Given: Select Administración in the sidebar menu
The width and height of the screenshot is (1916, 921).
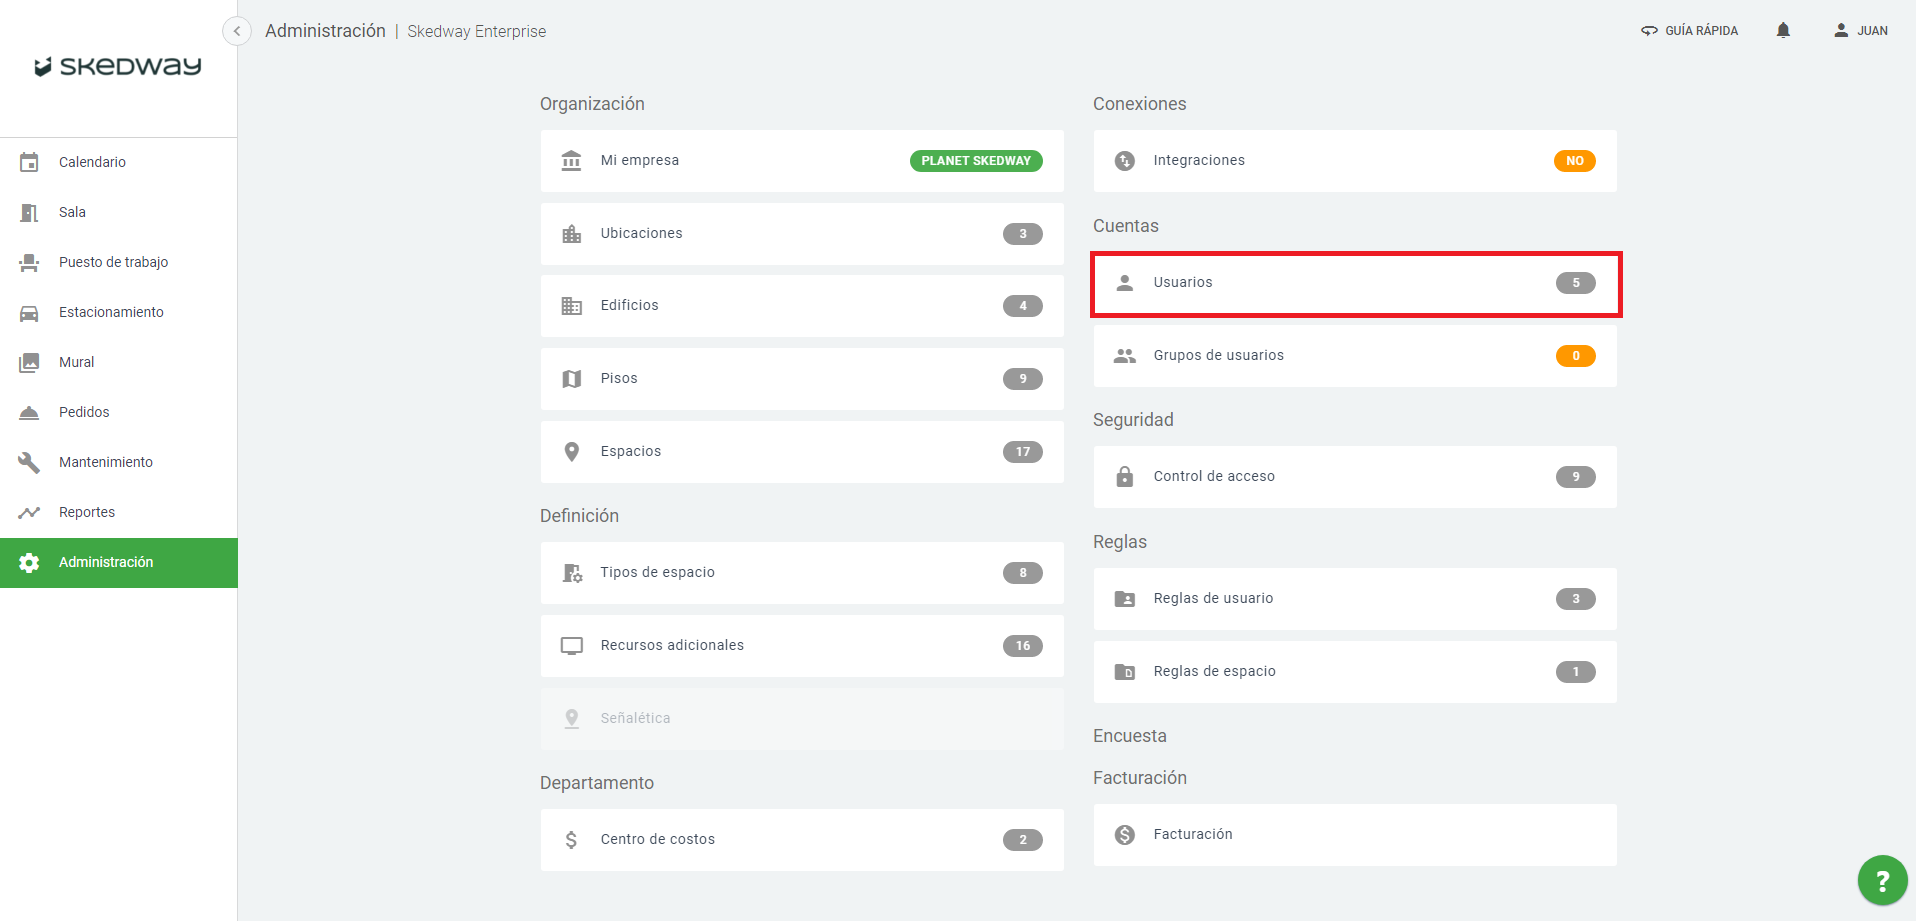Looking at the screenshot, I should (106, 562).
